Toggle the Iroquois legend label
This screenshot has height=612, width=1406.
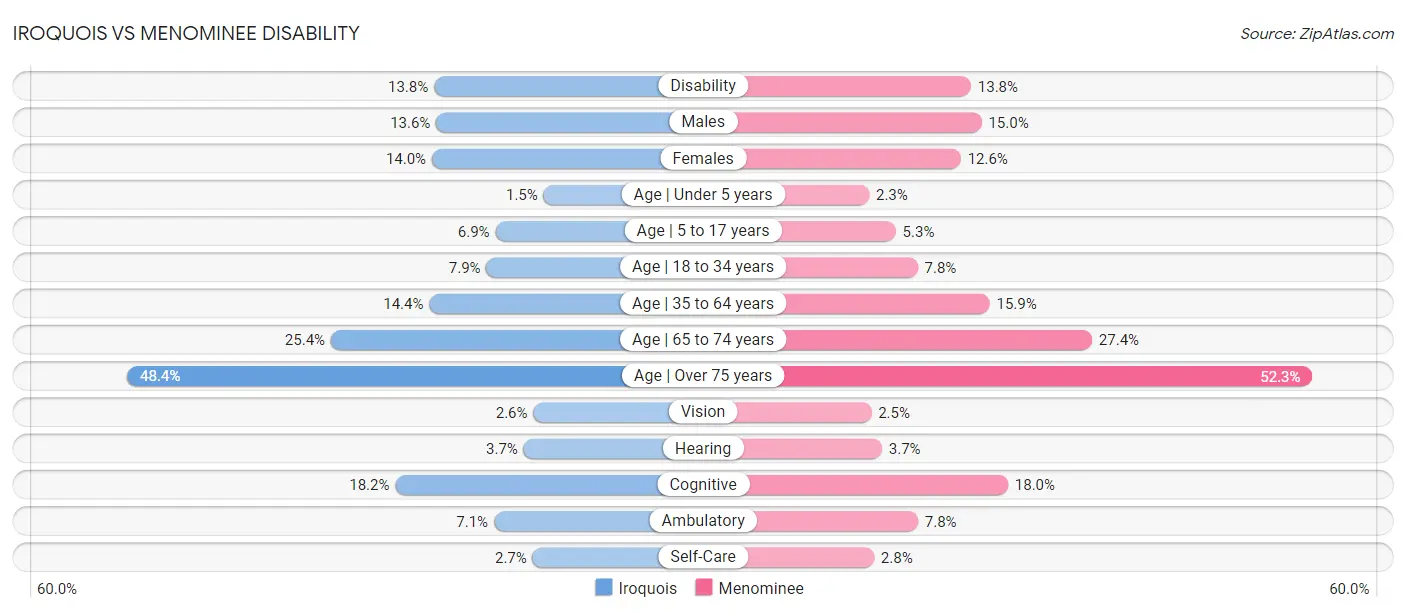[647, 588]
